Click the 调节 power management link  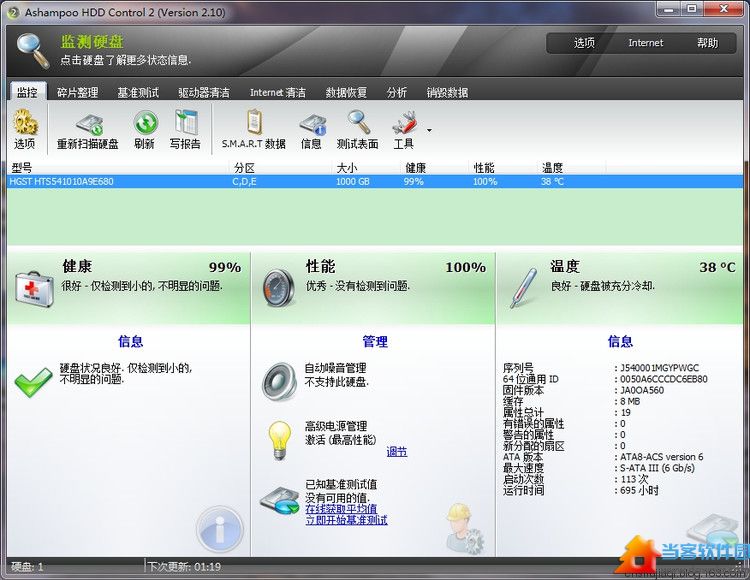(x=397, y=452)
